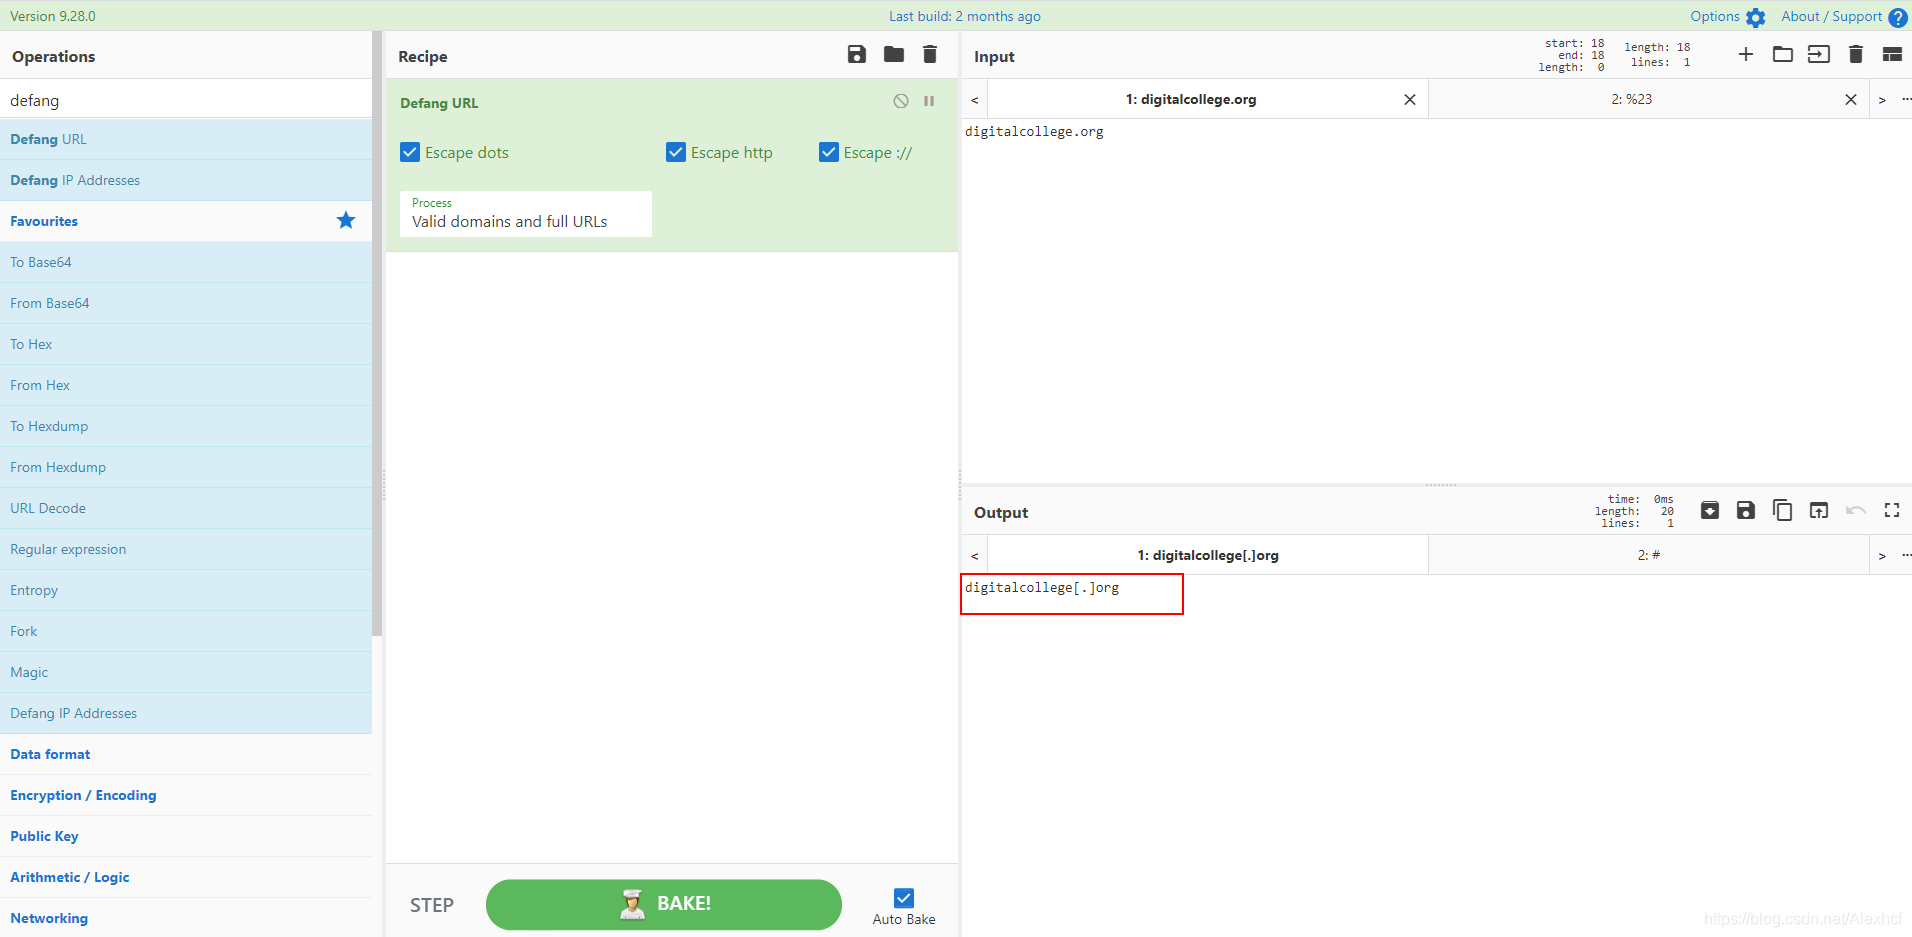Click the operations list vertical scrollbar
This screenshot has height=937, width=1912.
(377, 333)
